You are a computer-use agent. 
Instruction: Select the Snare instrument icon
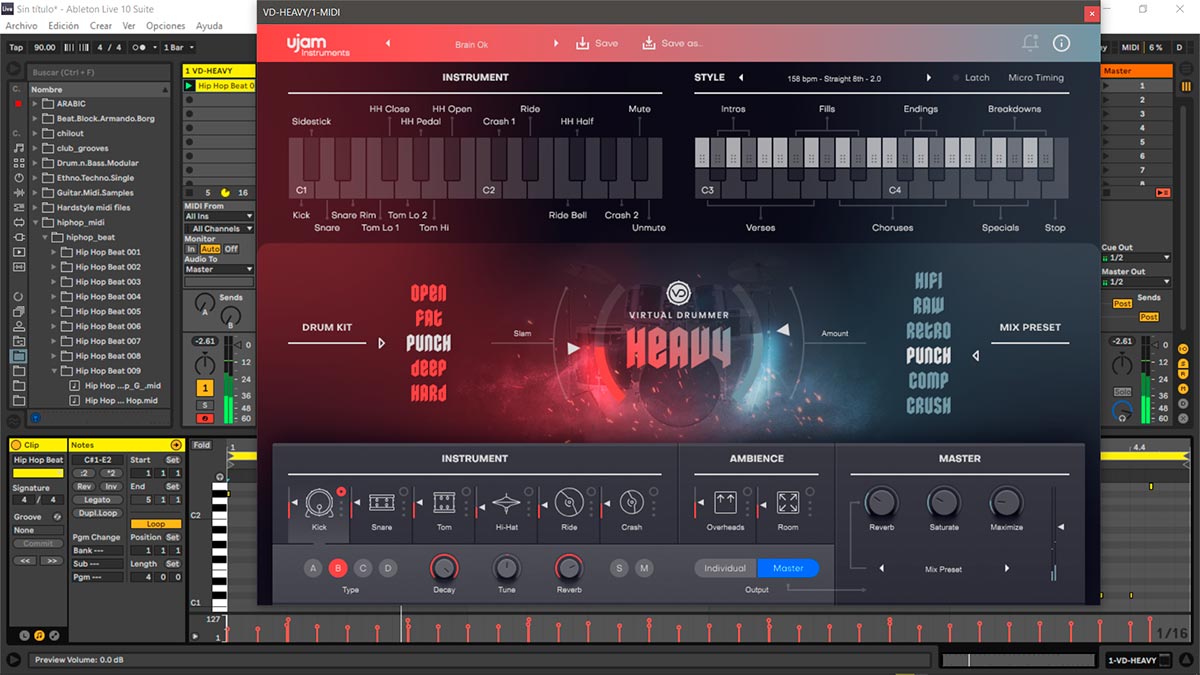(381, 503)
